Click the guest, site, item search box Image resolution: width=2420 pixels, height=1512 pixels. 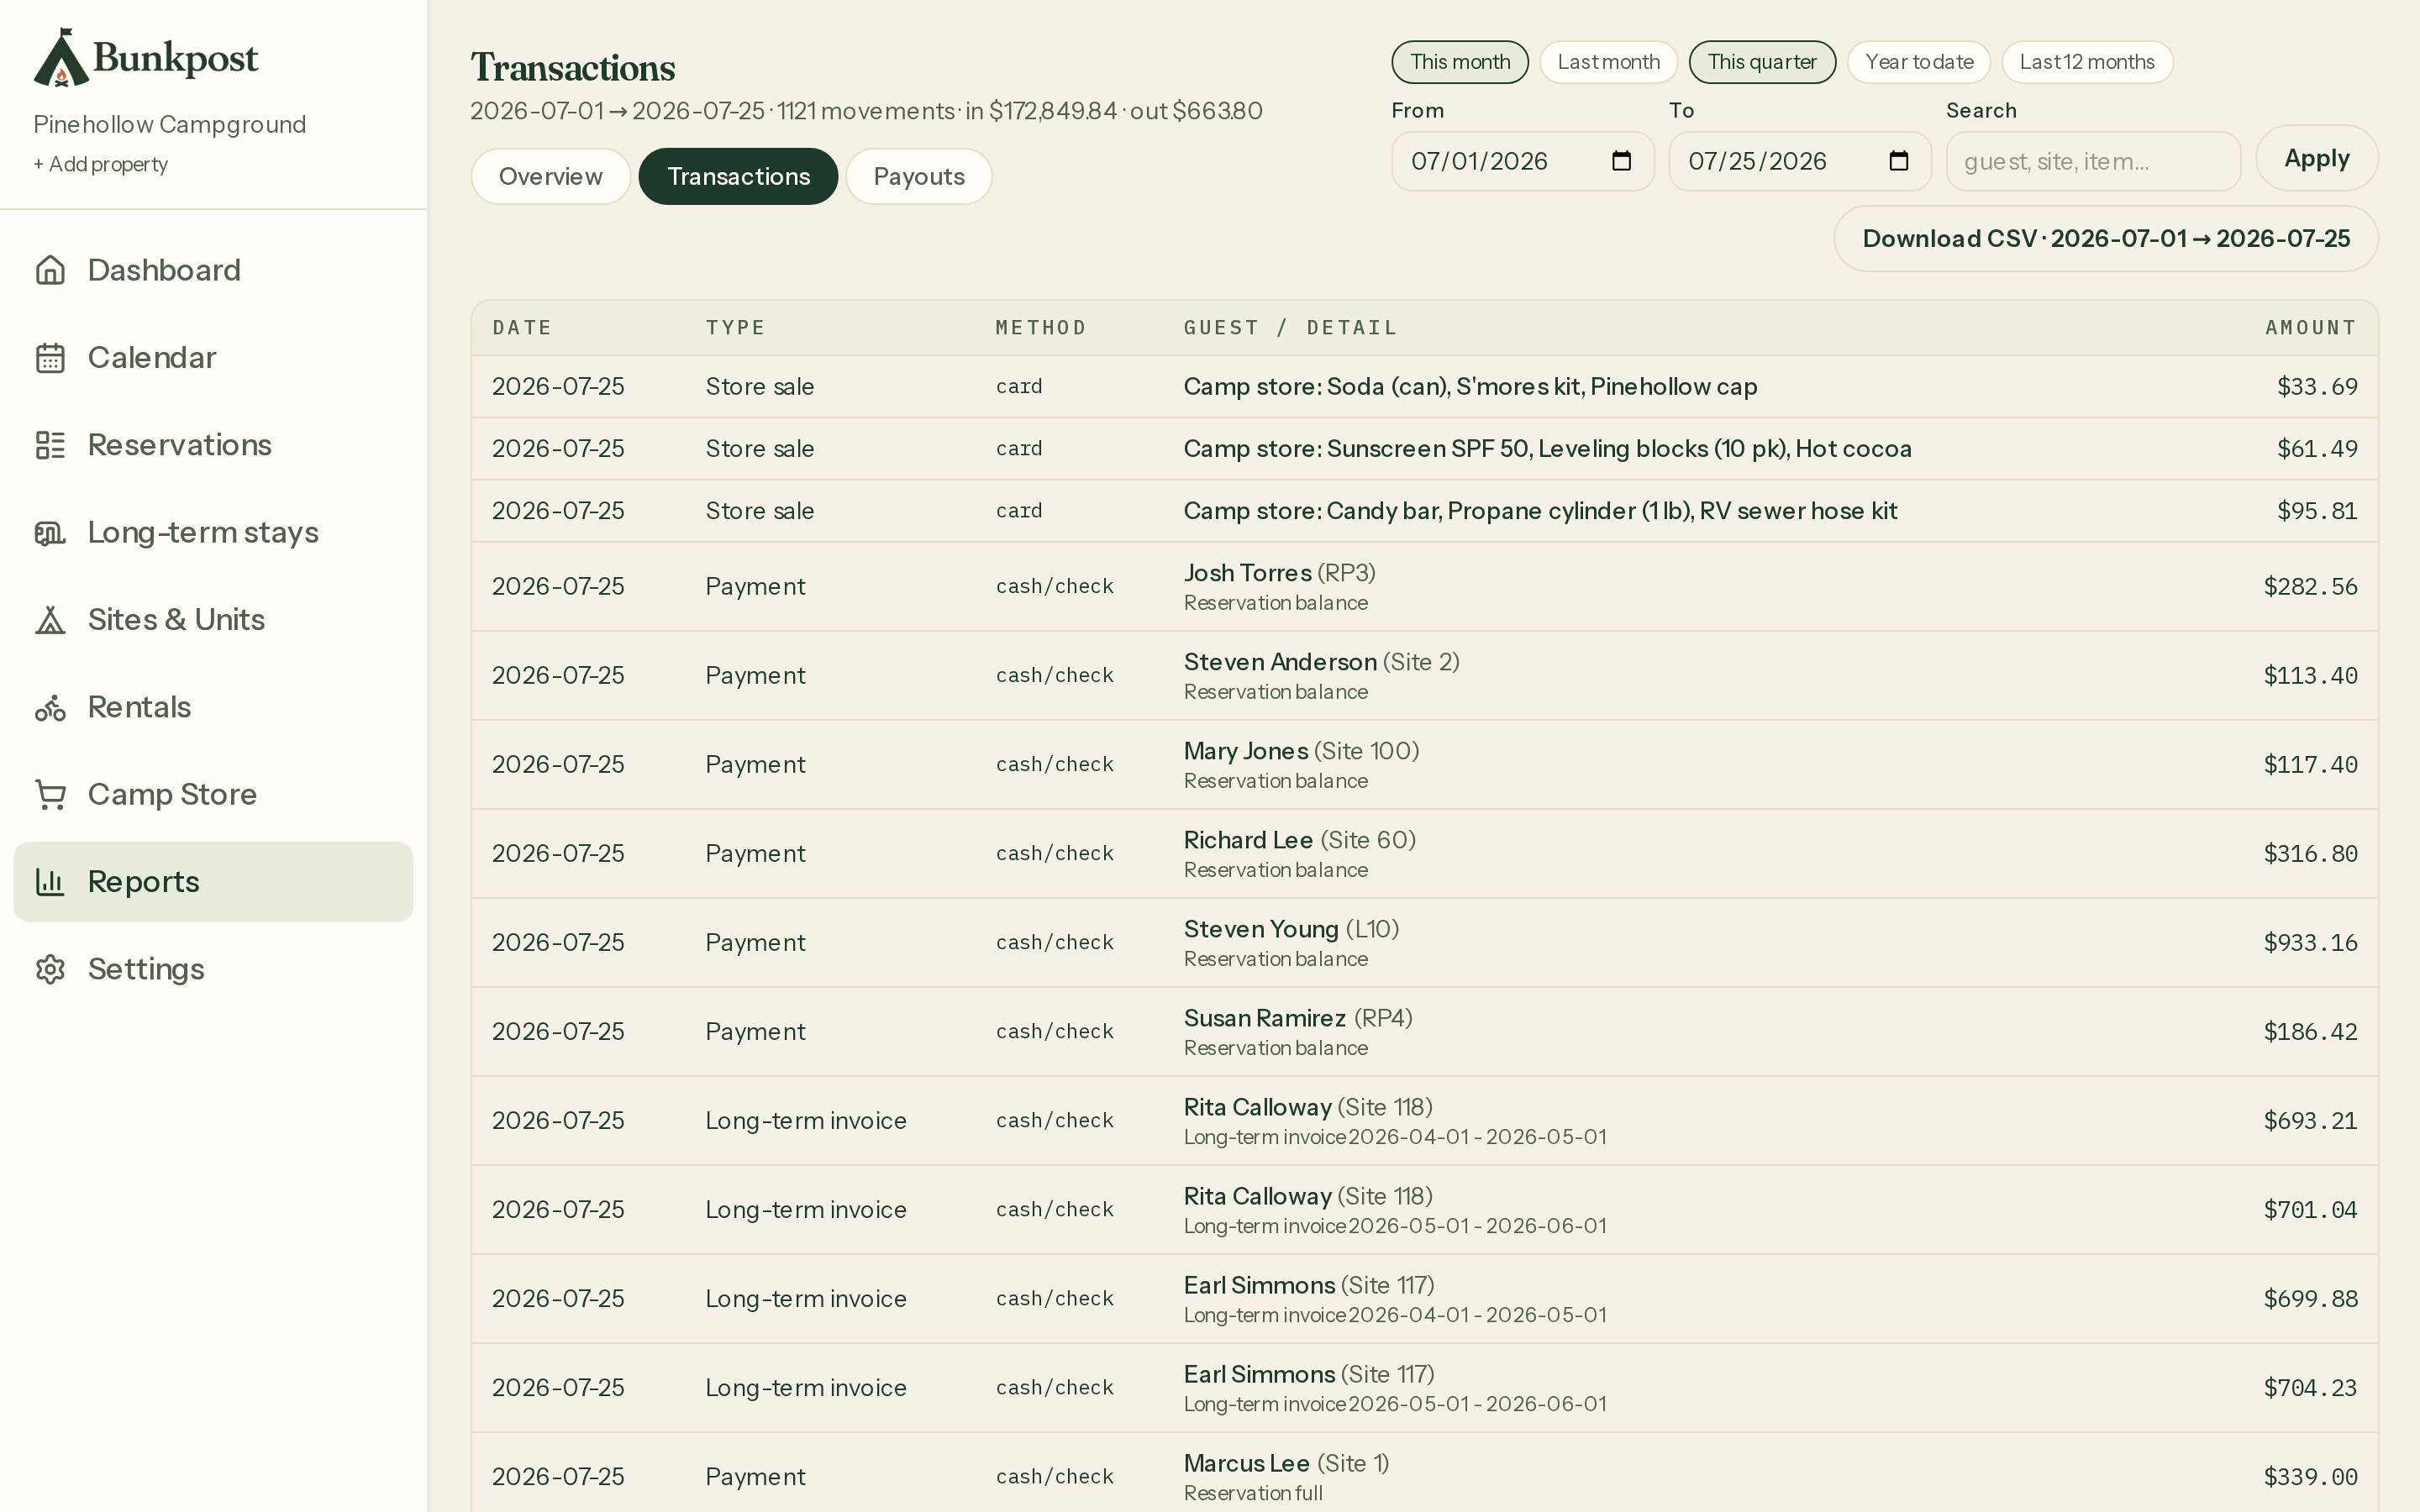[x=2092, y=161]
